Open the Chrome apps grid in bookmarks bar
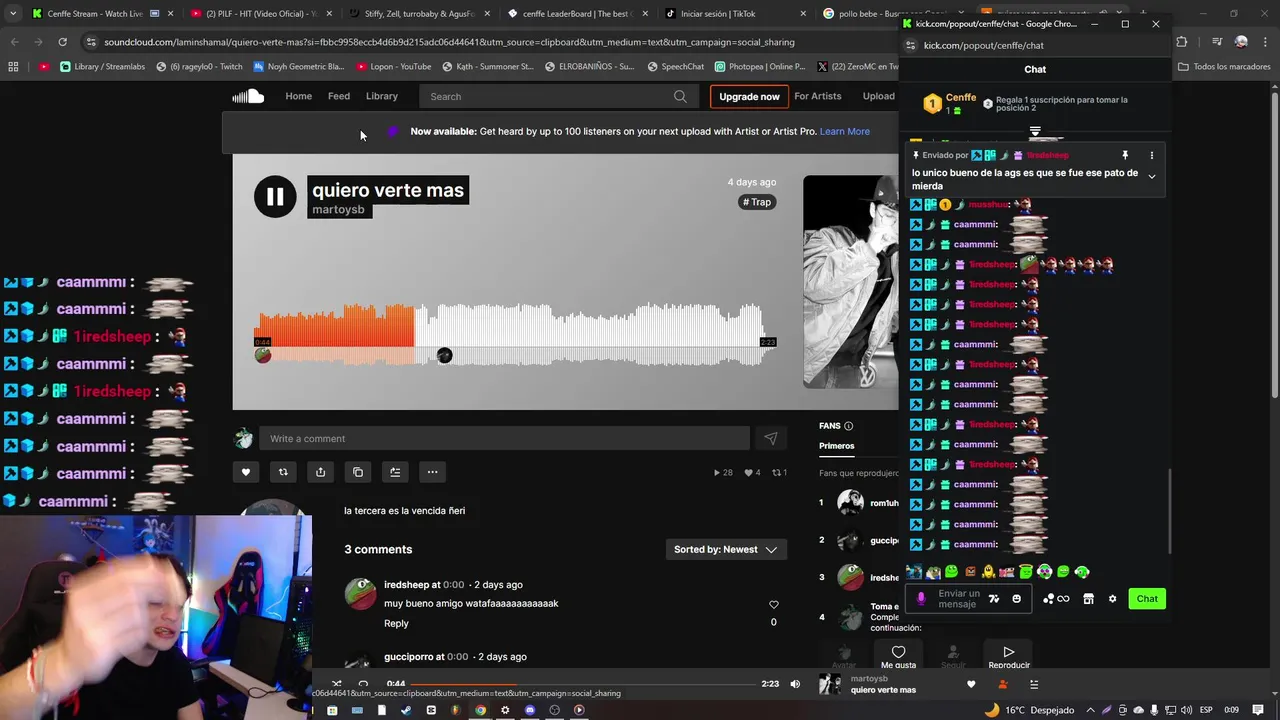Viewport: 1280px width, 720px height. point(13,66)
